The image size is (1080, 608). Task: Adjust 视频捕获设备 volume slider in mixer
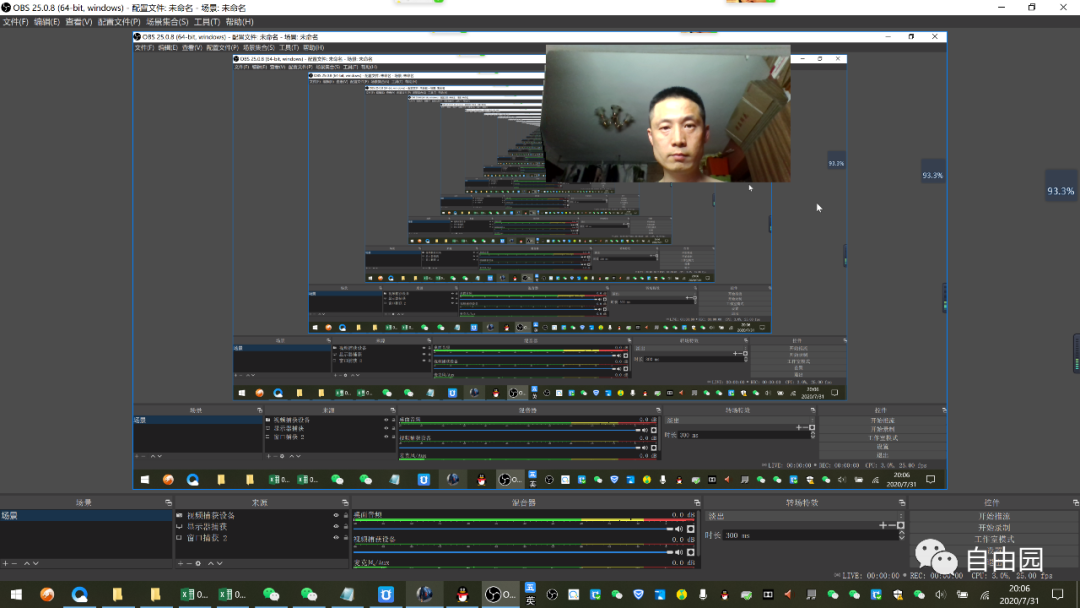click(513, 552)
